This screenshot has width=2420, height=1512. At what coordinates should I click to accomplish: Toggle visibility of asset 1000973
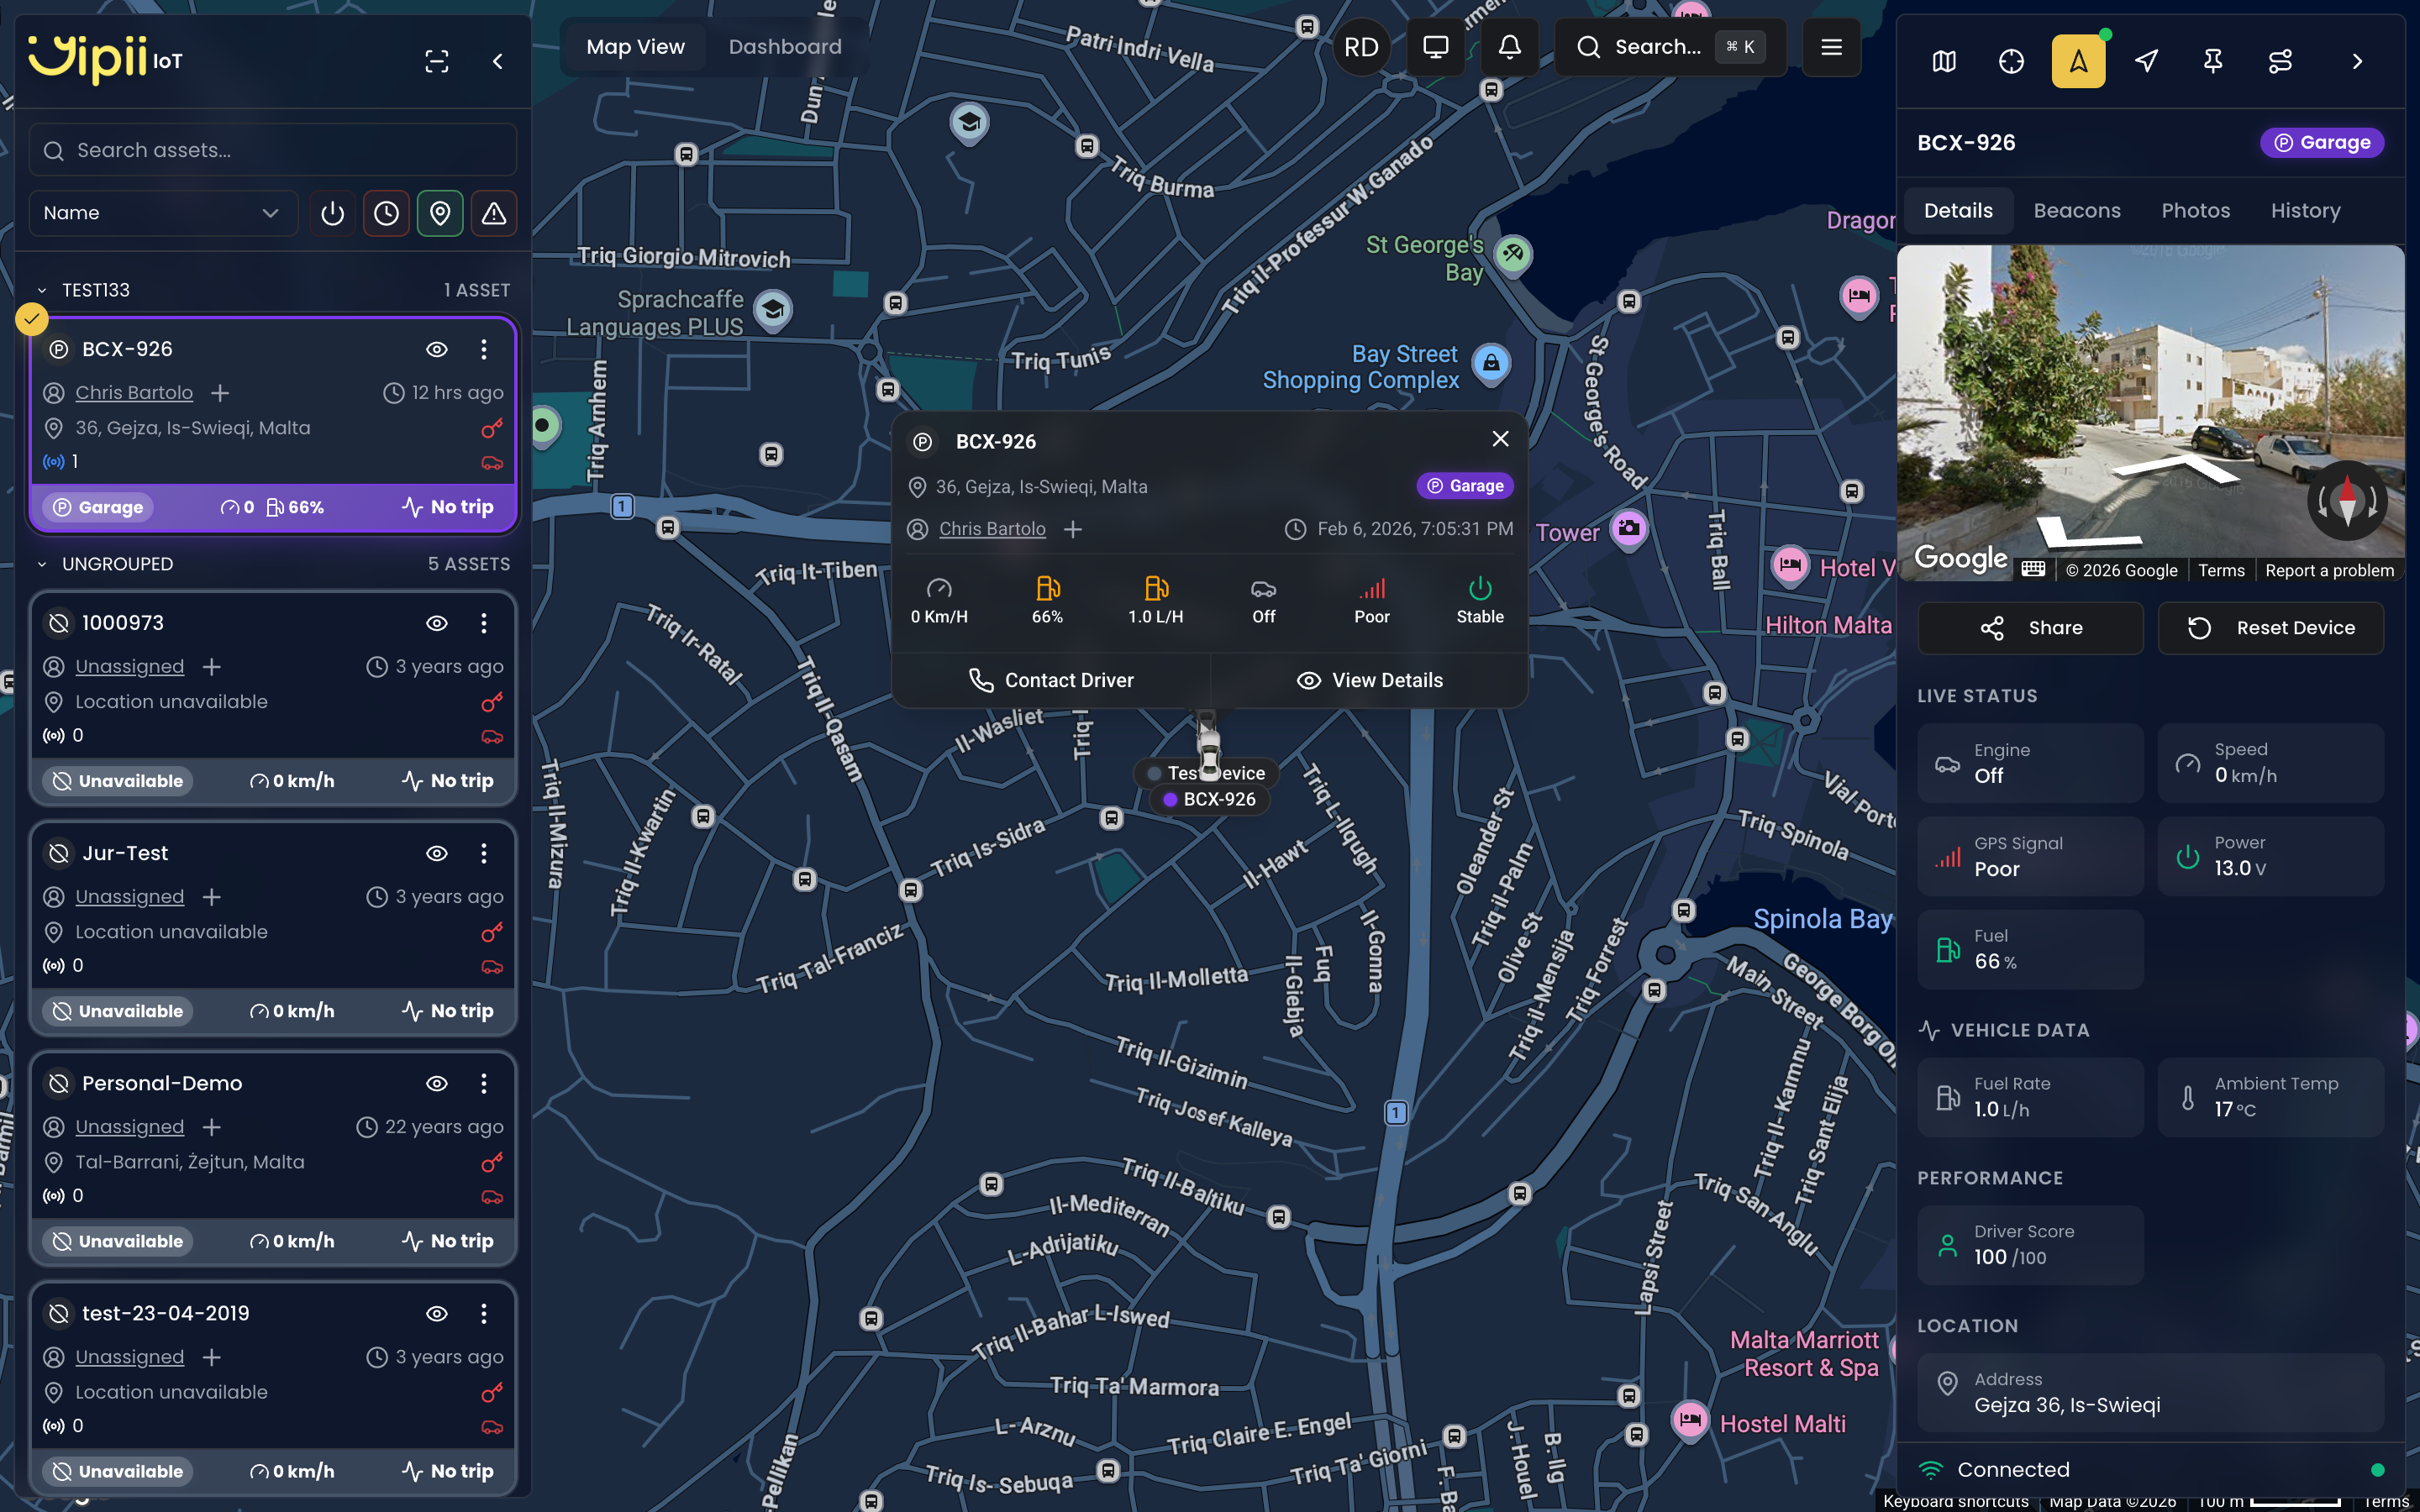coord(437,623)
